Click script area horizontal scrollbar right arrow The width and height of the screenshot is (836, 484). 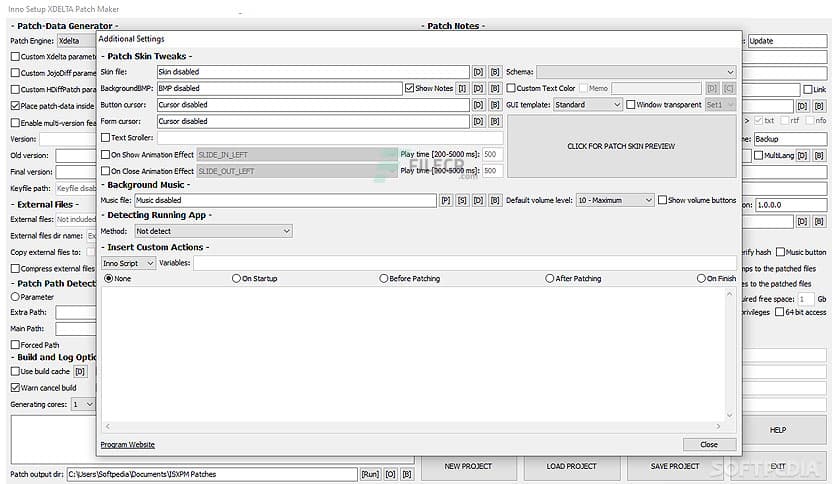[718, 426]
